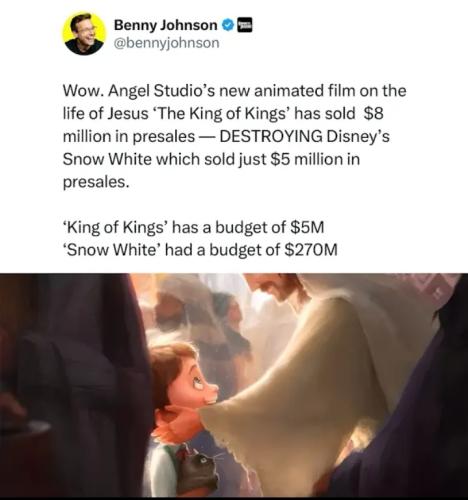
Task: Select the $8 presales amount
Action: (x=373, y=114)
